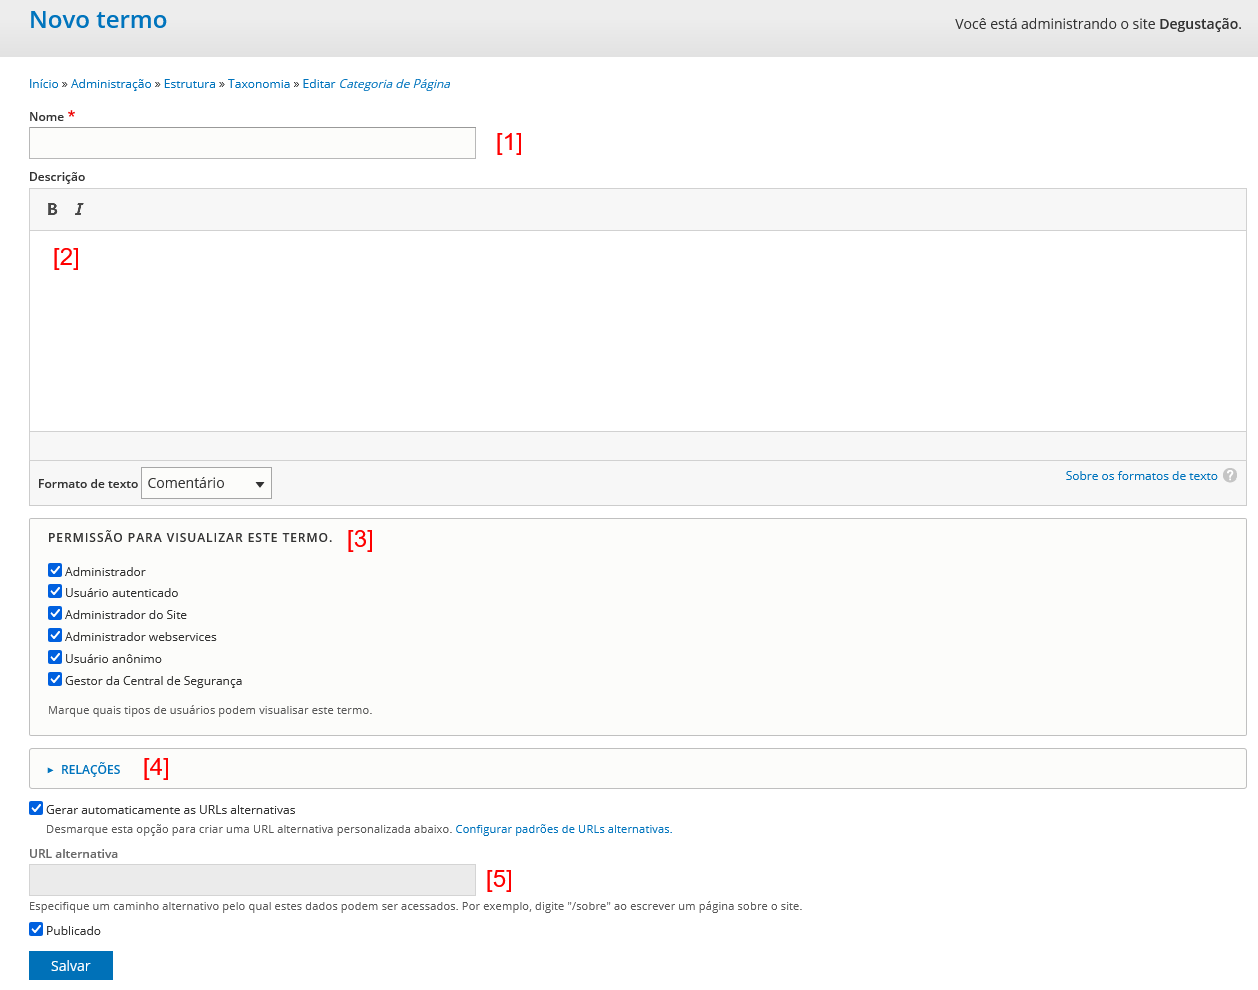This screenshot has width=1258, height=990.
Task: Open the Administração breadcrumb link
Action: (111, 84)
